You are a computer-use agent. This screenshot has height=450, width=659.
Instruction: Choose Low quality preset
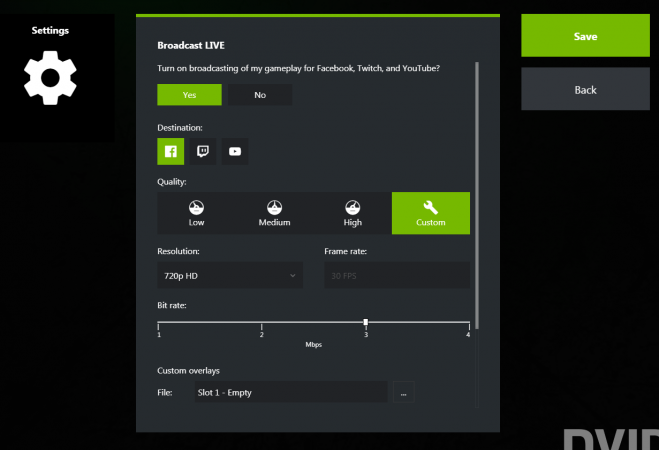click(196, 213)
